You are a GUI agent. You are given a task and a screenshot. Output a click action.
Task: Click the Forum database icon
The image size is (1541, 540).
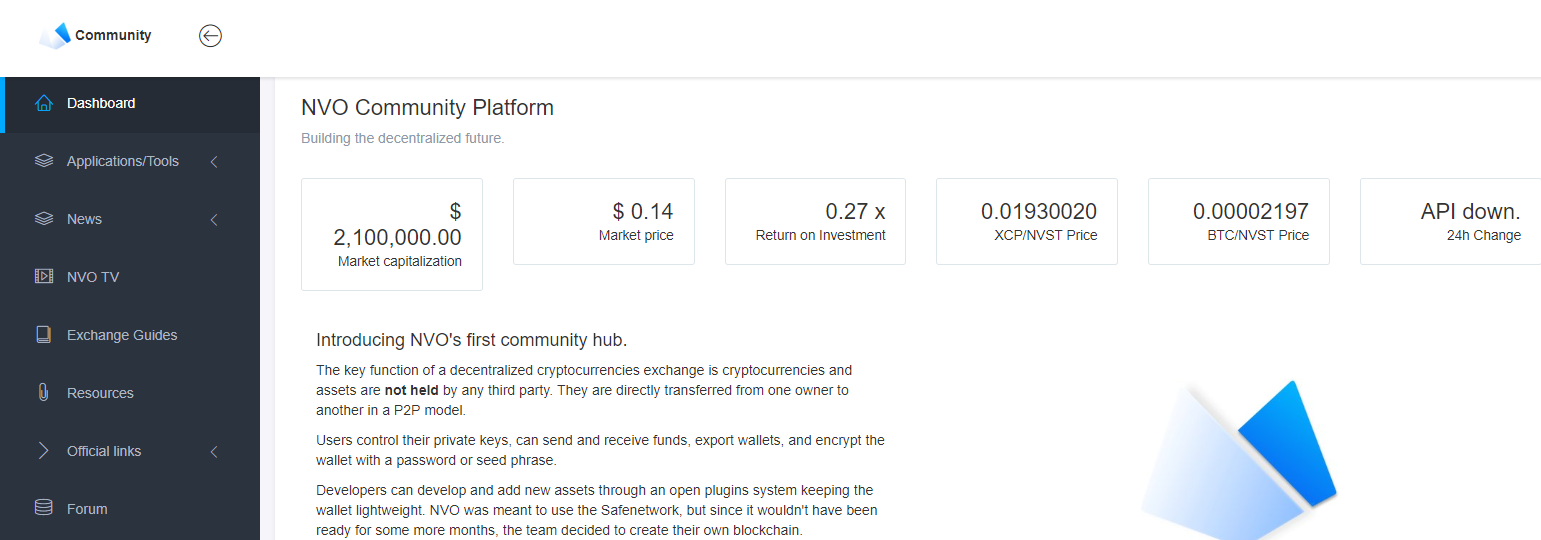(x=43, y=509)
